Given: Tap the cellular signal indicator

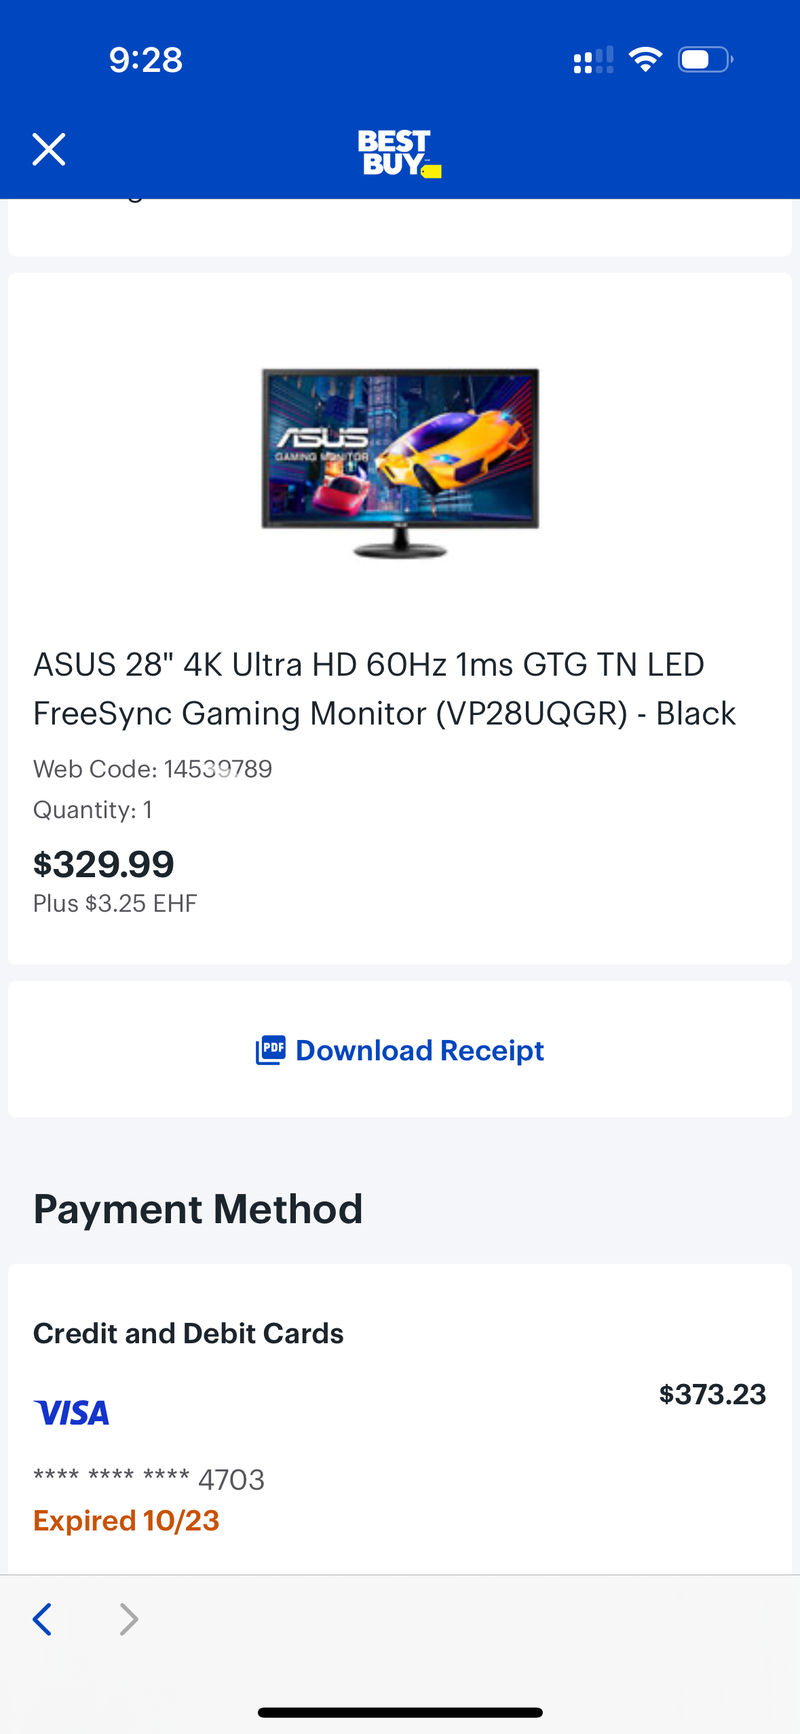Looking at the screenshot, I should (593, 61).
